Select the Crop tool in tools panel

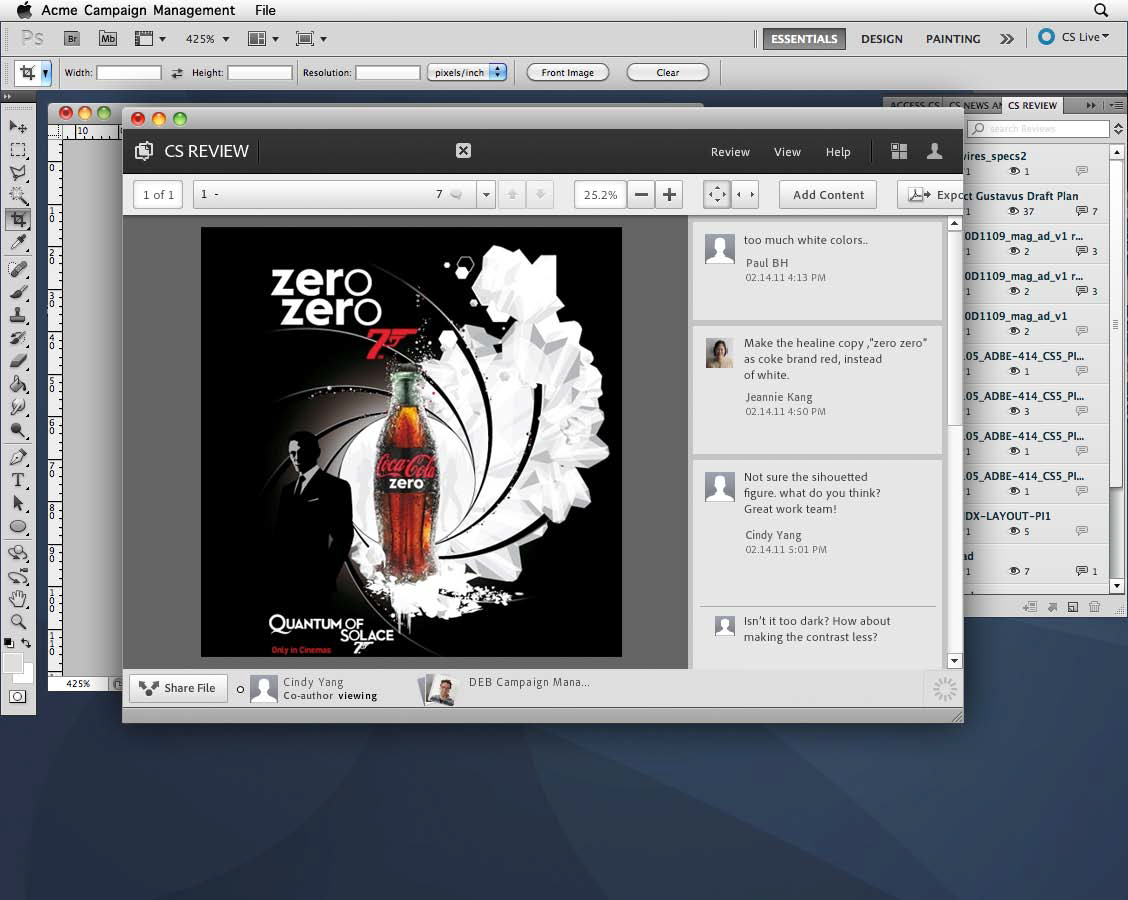click(x=18, y=219)
